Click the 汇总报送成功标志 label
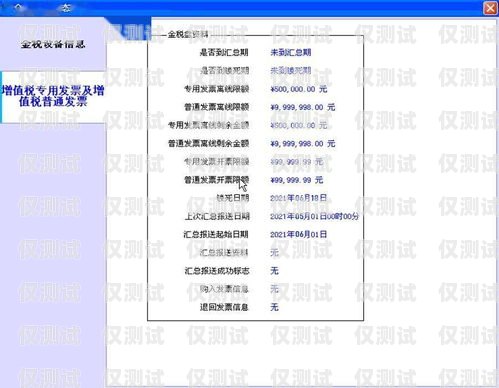Image resolution: width=499 pixels, height=388 pixels. (217, 271)
